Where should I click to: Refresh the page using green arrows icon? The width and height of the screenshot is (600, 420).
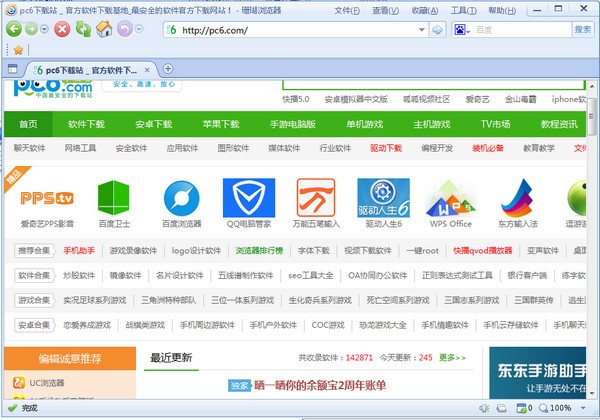click(x=83, y=29)
